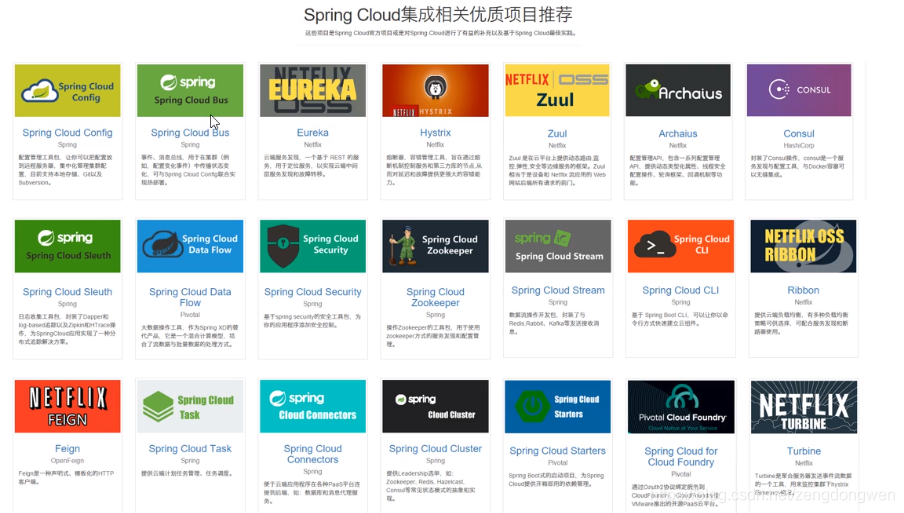Click the Spring Cloud Bus logo image
Viewport: 904px width, 513px height.
190,90
